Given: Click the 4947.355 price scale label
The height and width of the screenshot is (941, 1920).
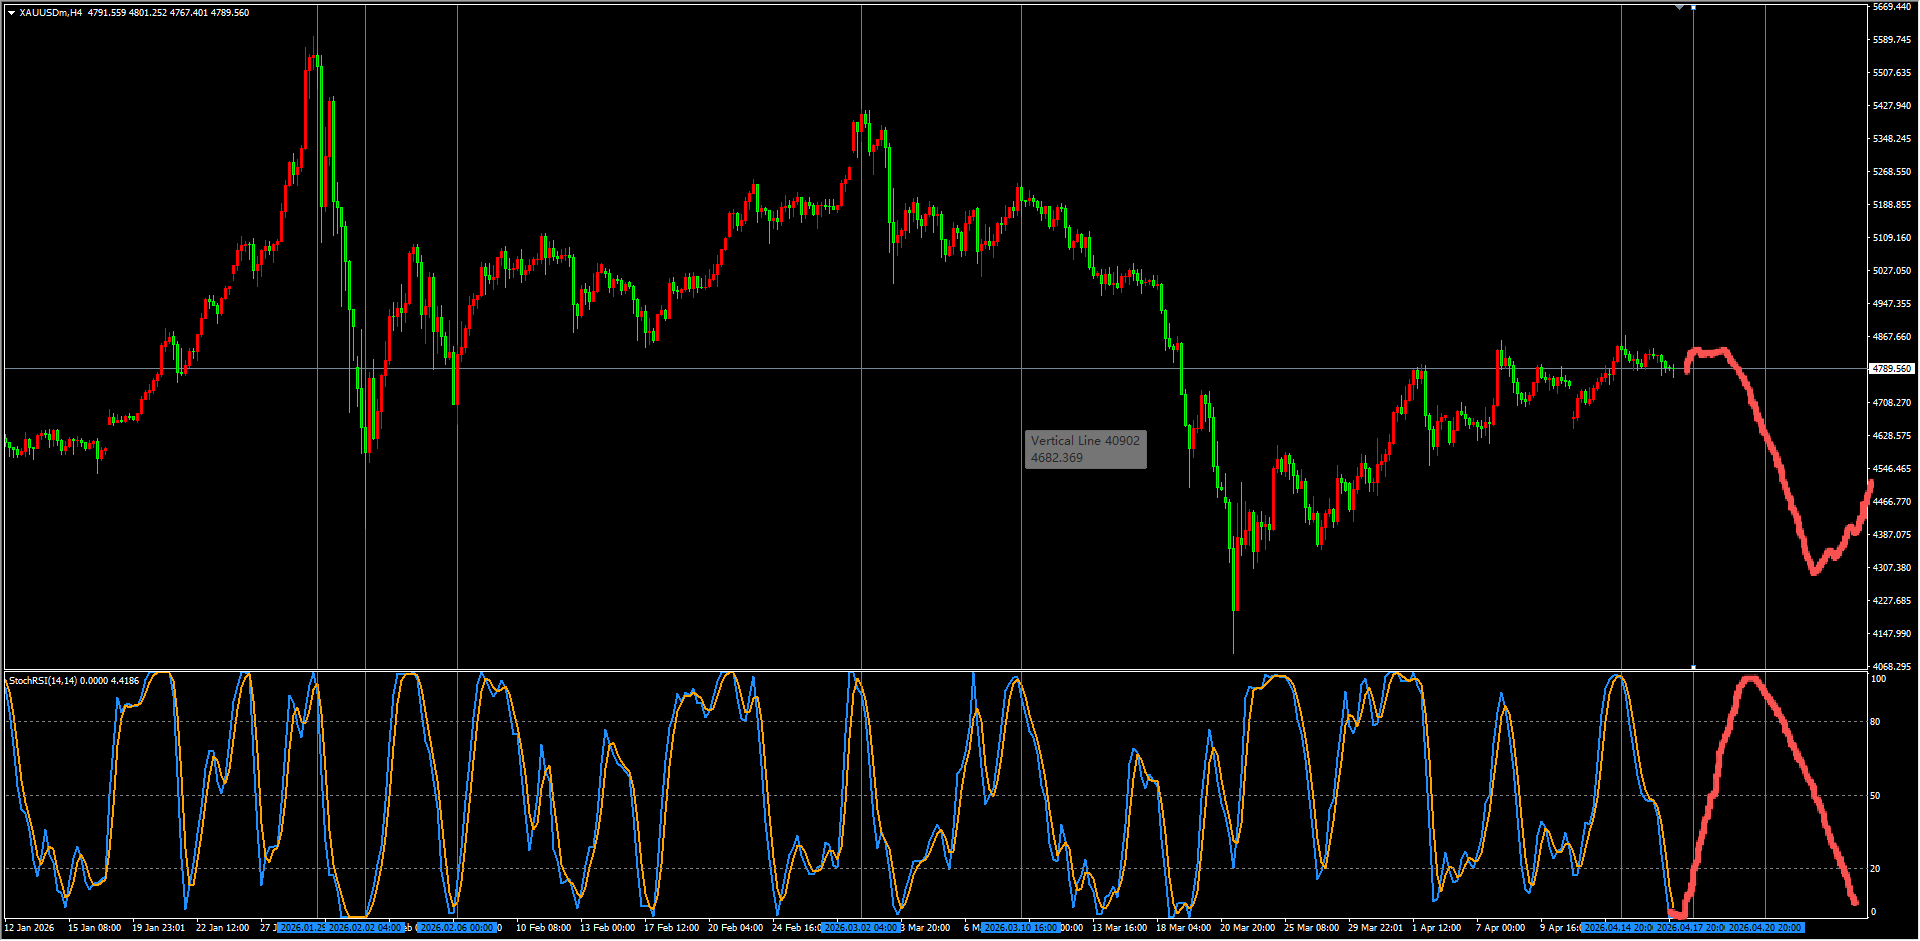Looking at the screenshot, I should 1892,304.
